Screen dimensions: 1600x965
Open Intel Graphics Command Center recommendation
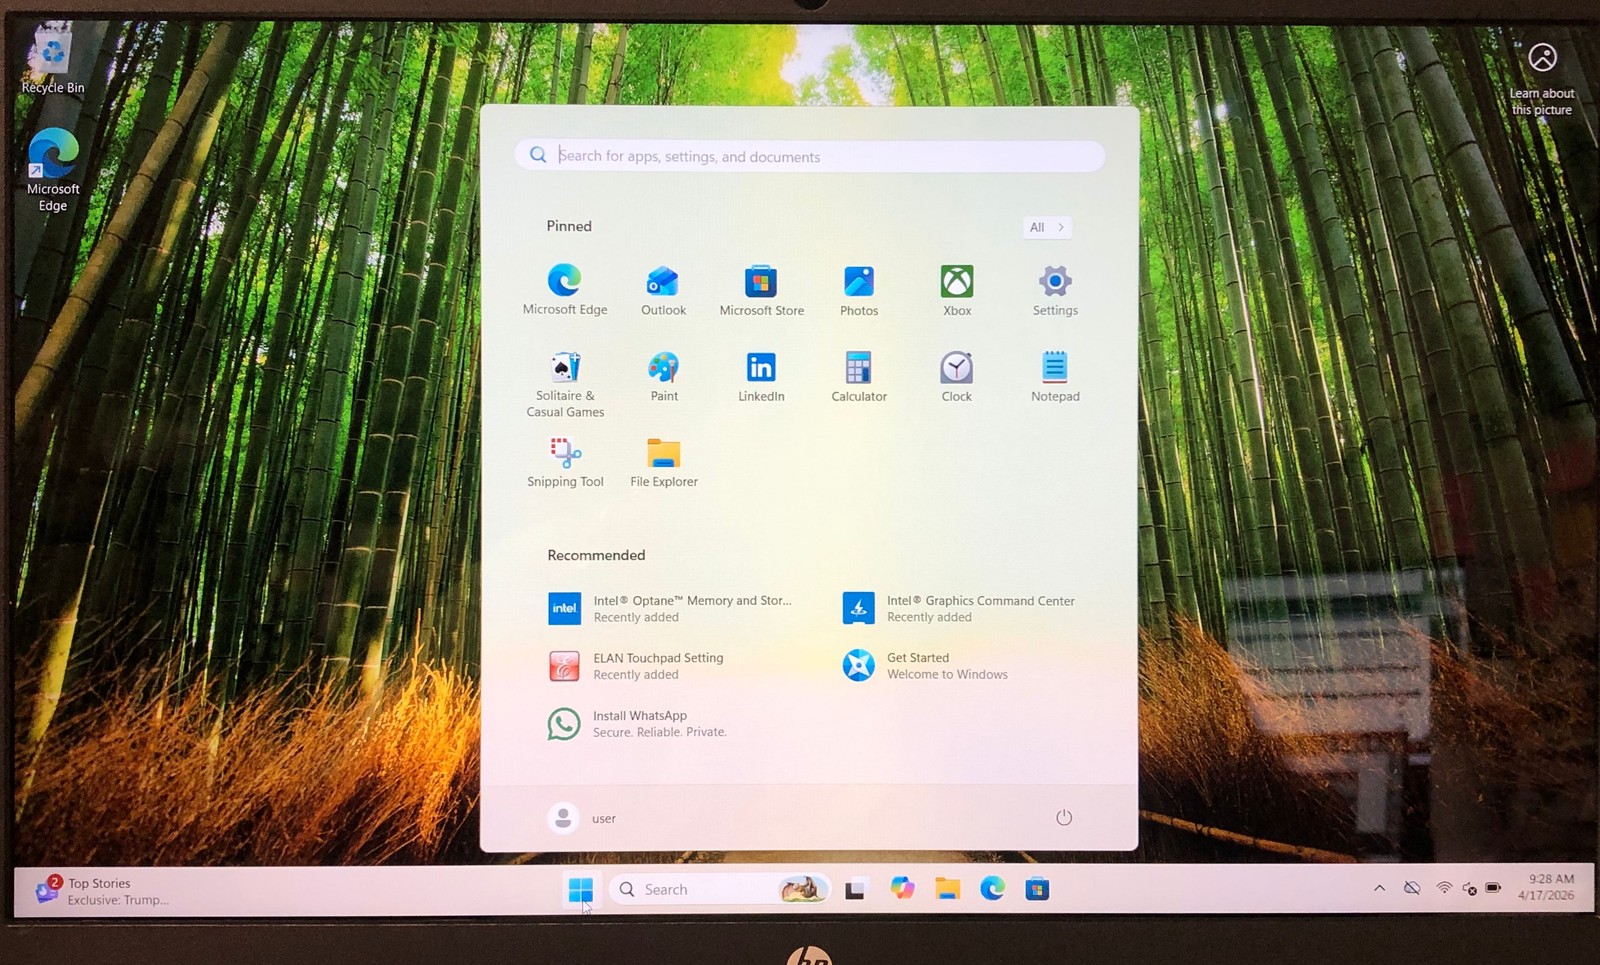pos(959,608)
